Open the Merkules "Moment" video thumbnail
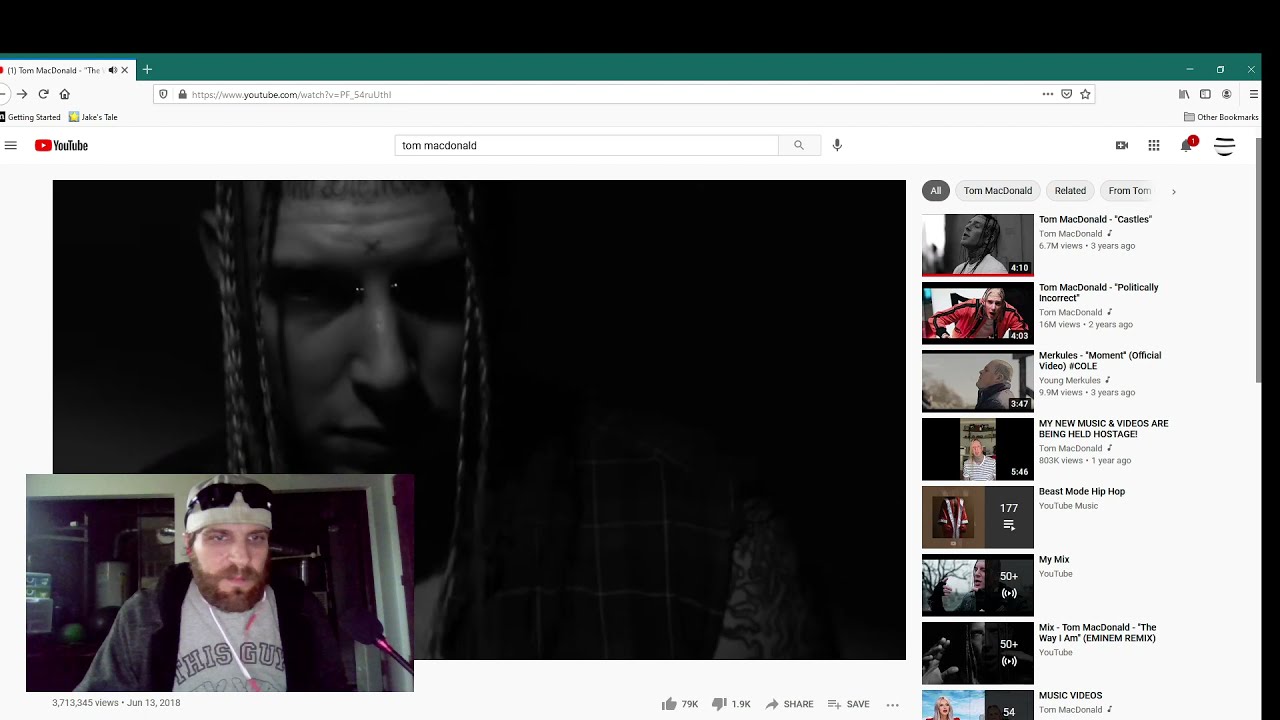The height and width of the screenshot is (720, 1280). (x=977, y=381)
